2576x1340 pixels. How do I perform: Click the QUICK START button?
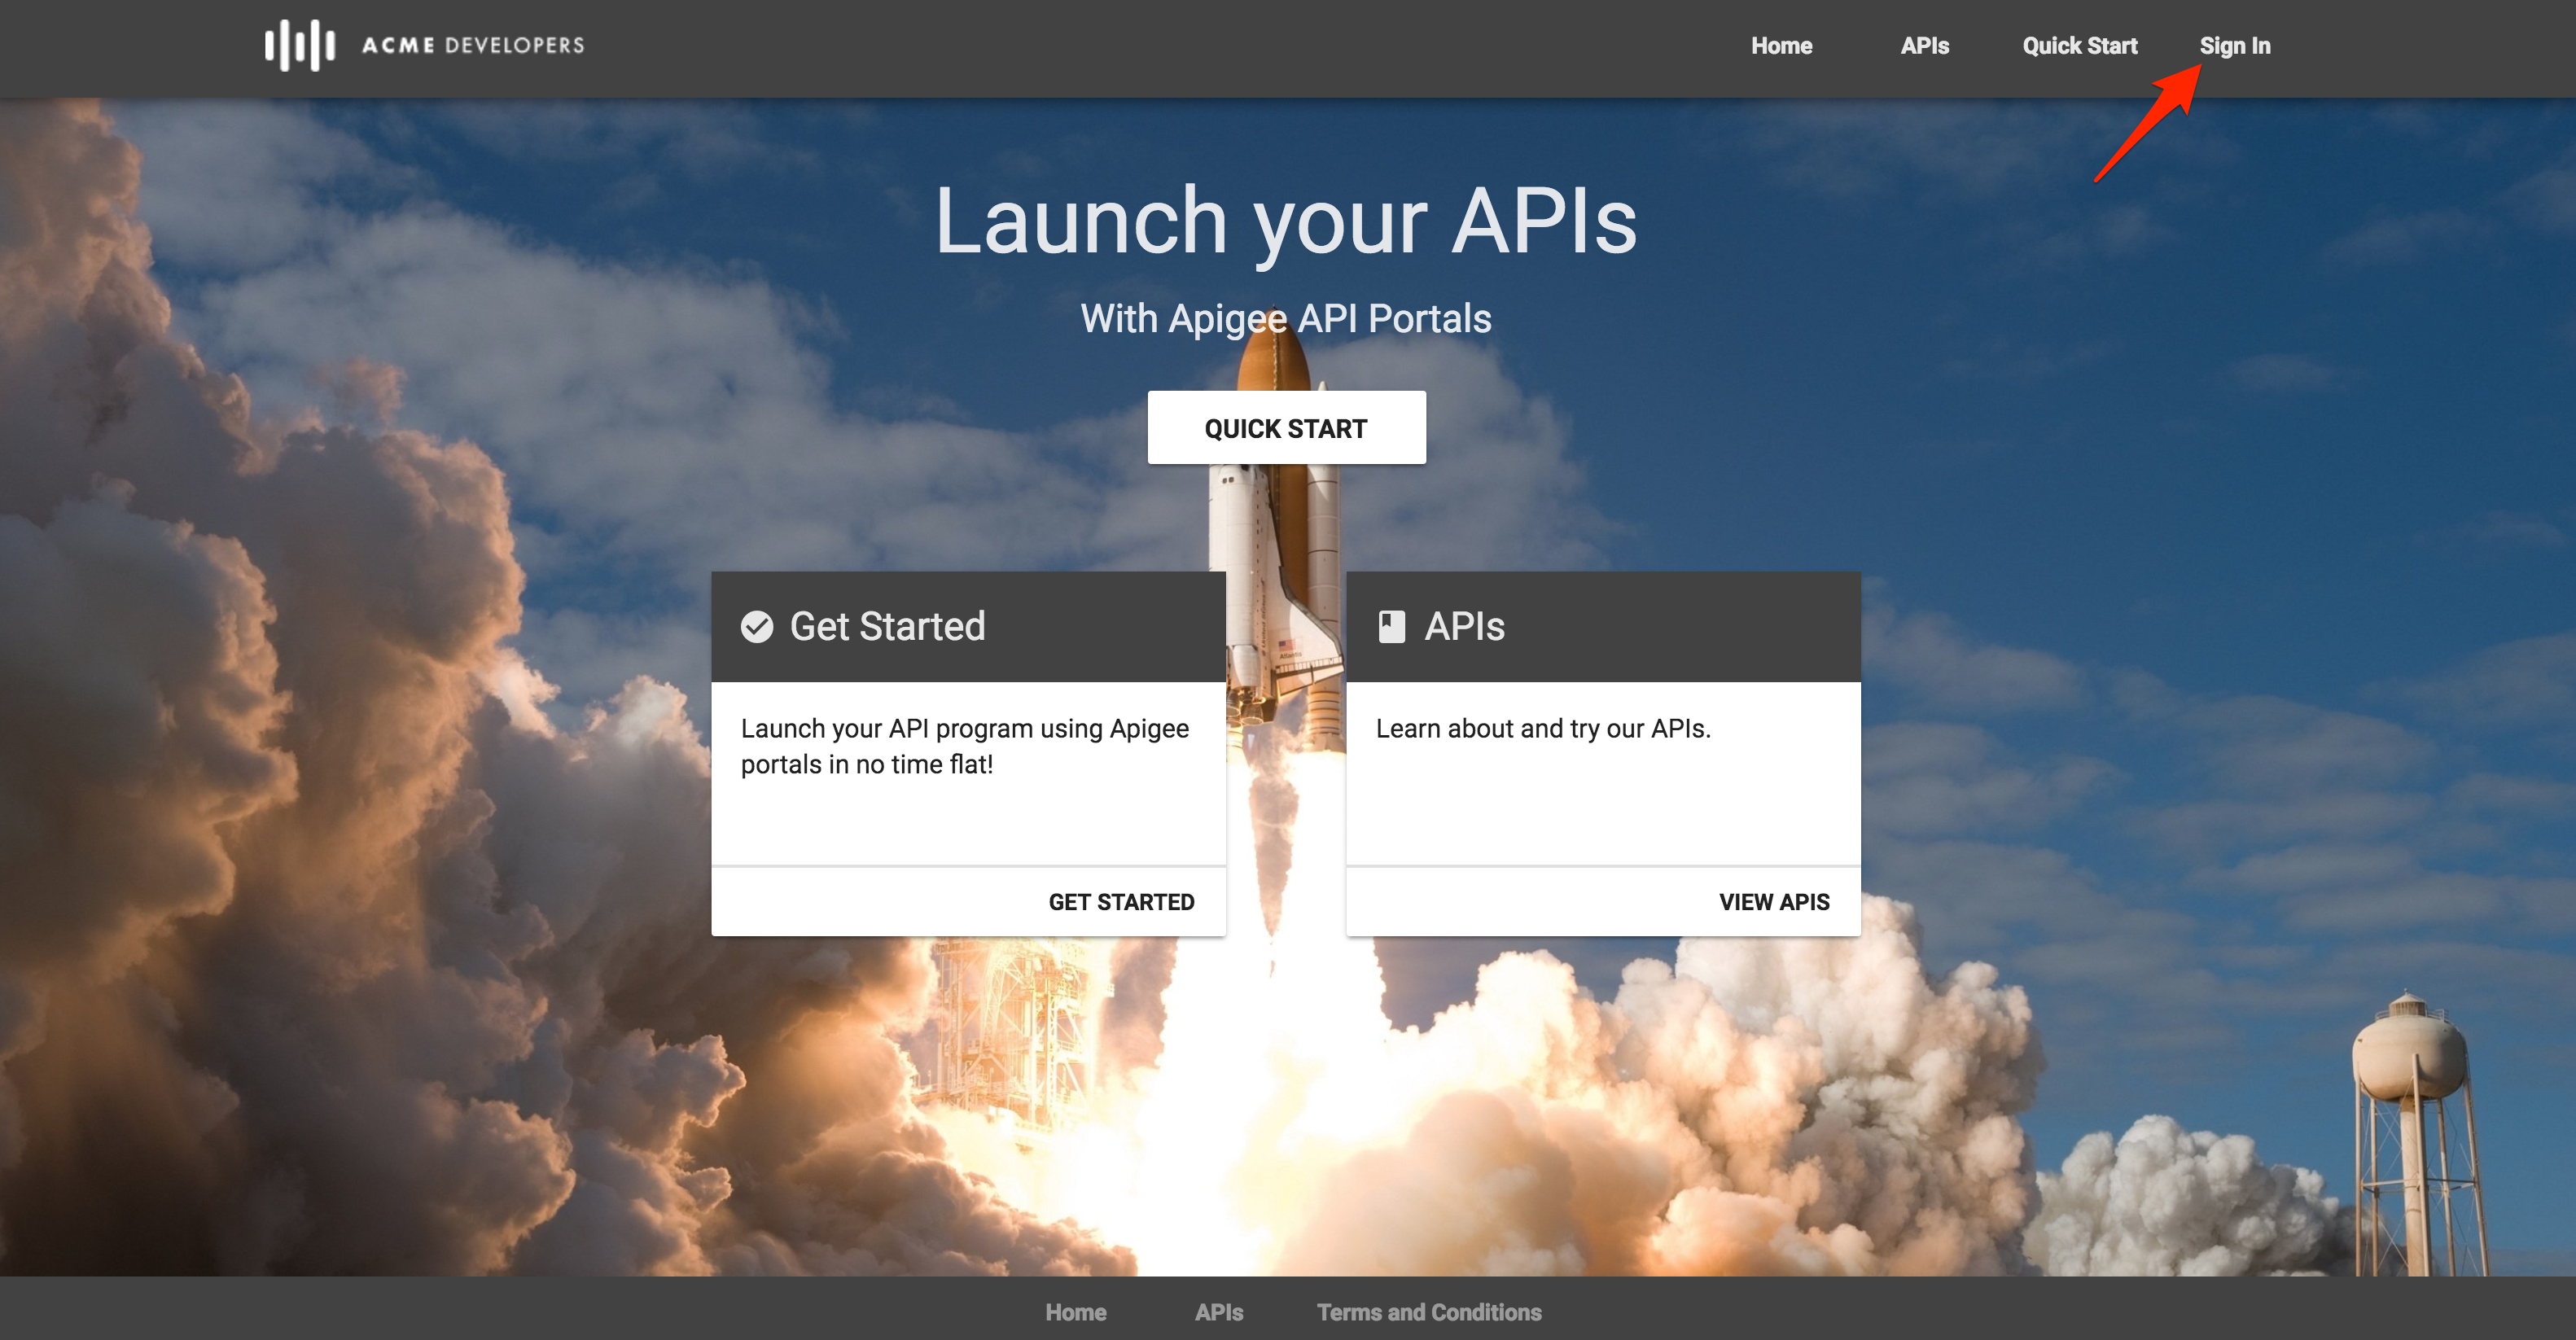pyautogui.click(x=1286, y=428)
